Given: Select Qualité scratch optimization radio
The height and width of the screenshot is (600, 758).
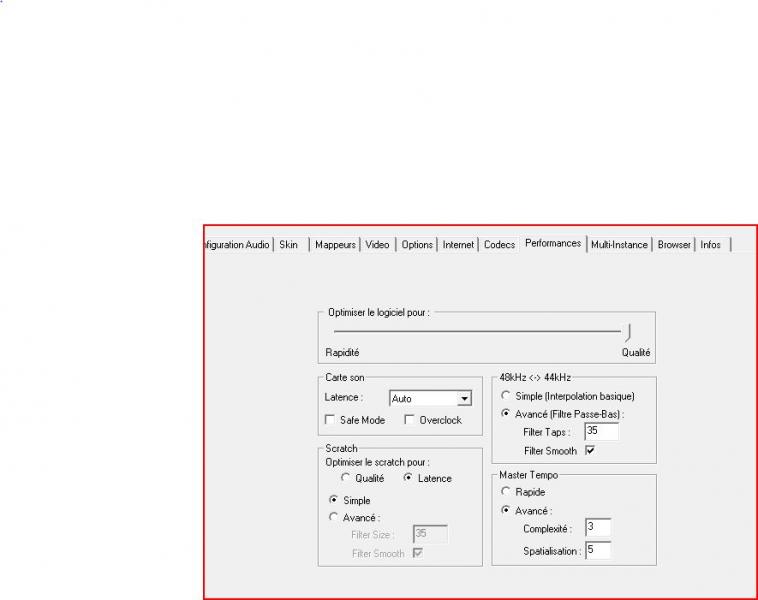Looking at the screenshot, I should point(347,478).
